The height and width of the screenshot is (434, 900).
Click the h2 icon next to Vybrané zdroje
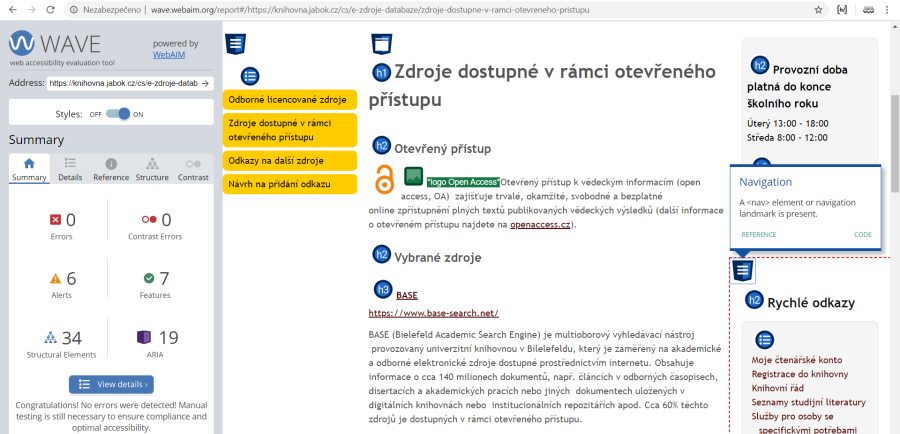point(381,254)
